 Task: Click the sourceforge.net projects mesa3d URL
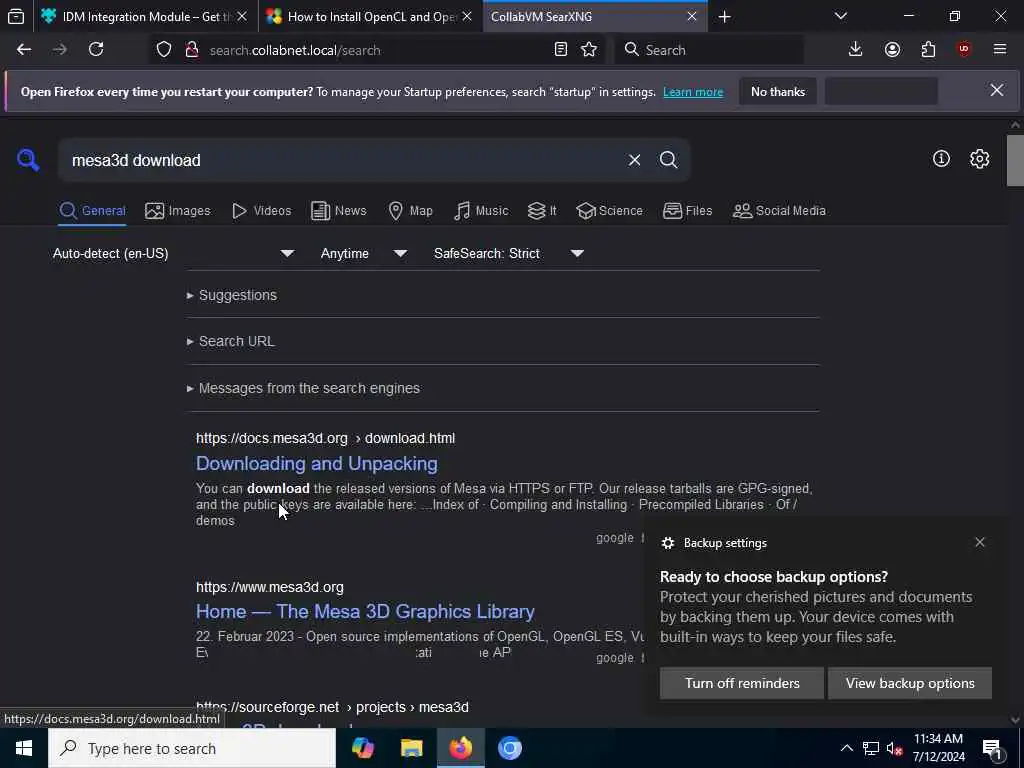332,707
